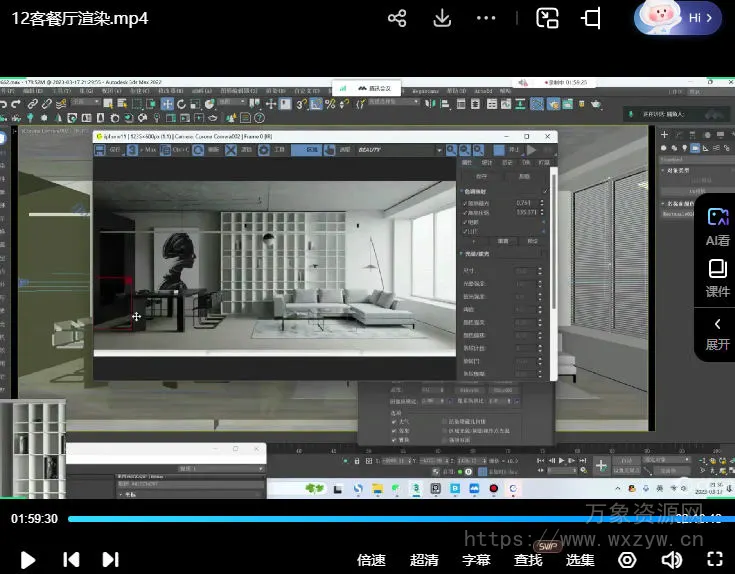Open the BEAUTY render element dropdown
Image resolution: width=735 pixels, height=574 pixels.
coord(400,150)
